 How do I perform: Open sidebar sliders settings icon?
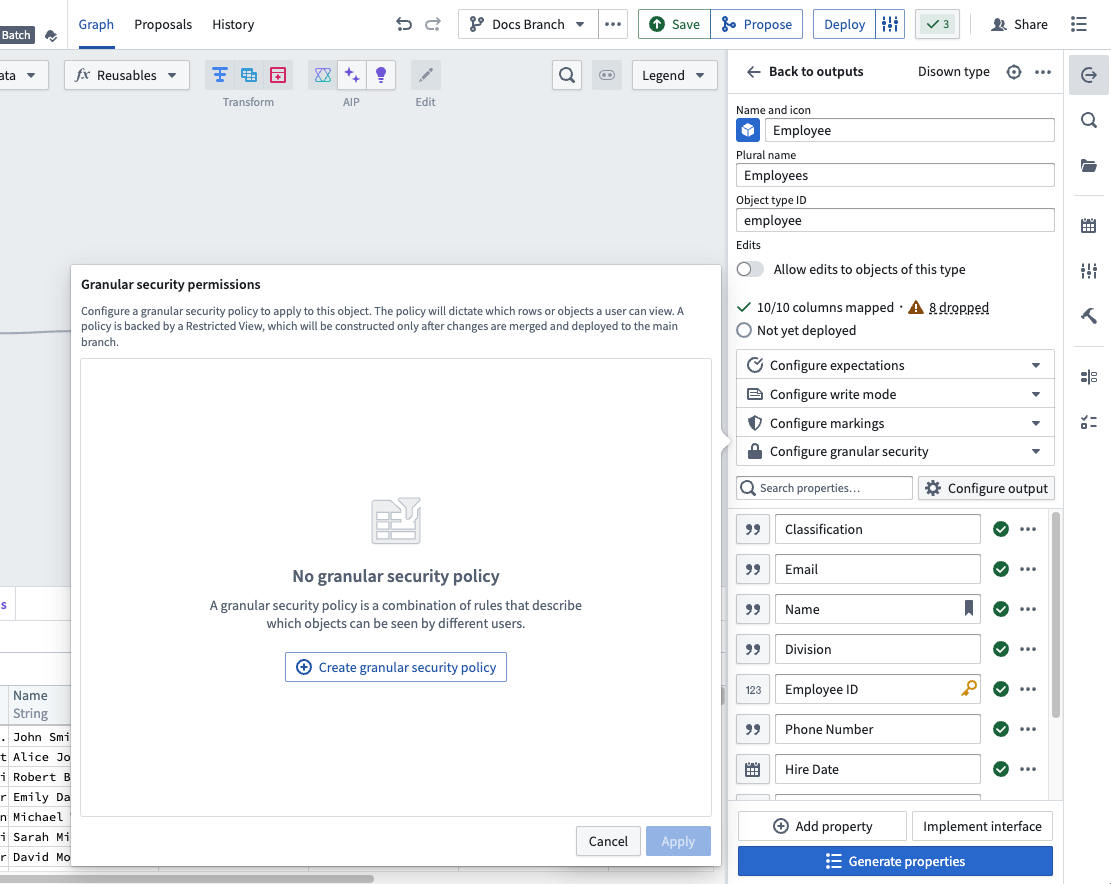[1089, 271]
